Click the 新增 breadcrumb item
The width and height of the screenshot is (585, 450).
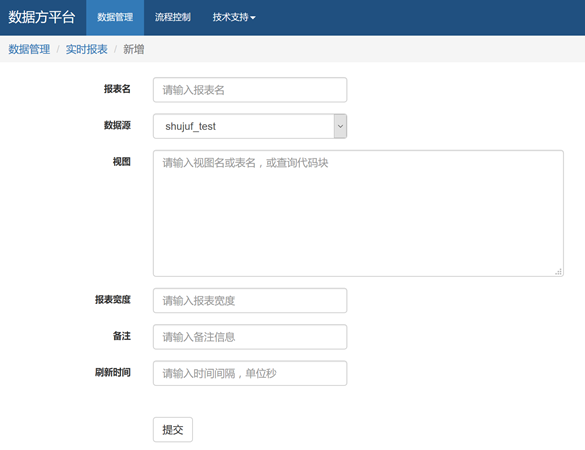(x=134, y=49)
